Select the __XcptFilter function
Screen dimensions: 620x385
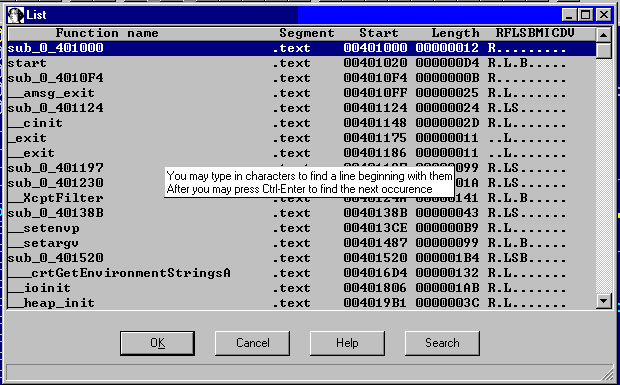tap(302, 198)
